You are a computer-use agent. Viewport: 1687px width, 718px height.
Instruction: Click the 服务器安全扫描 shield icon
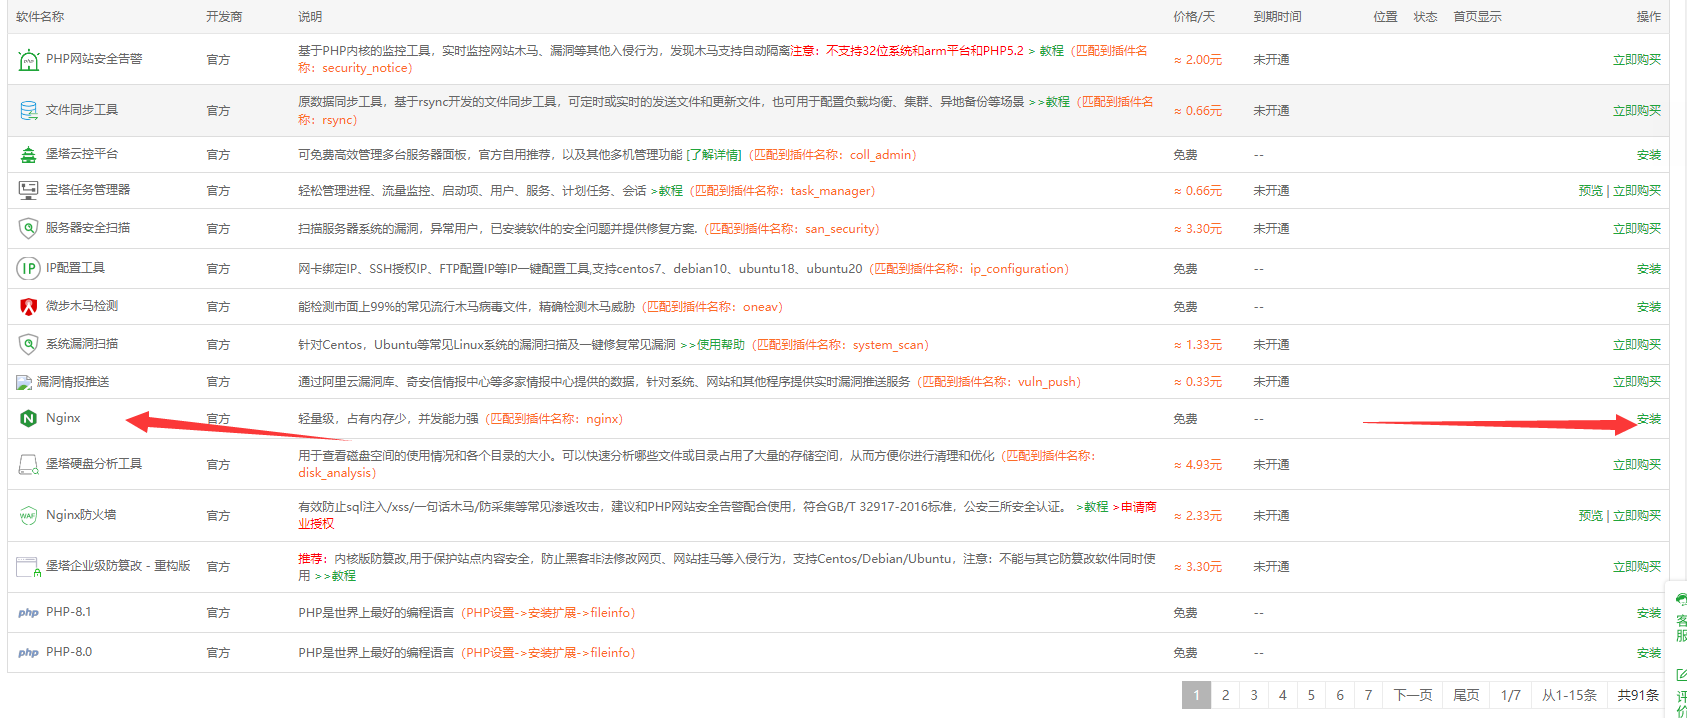(28, 228)
